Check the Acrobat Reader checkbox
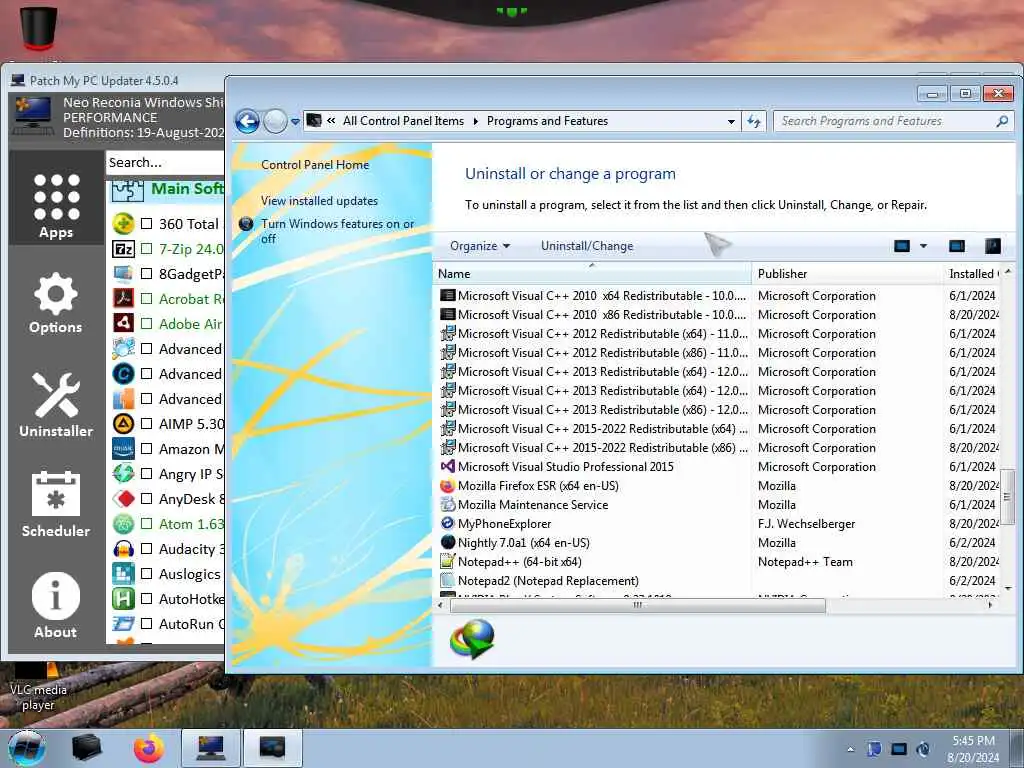The height and width of the screenshot is (768, 1024). [147, 298]
